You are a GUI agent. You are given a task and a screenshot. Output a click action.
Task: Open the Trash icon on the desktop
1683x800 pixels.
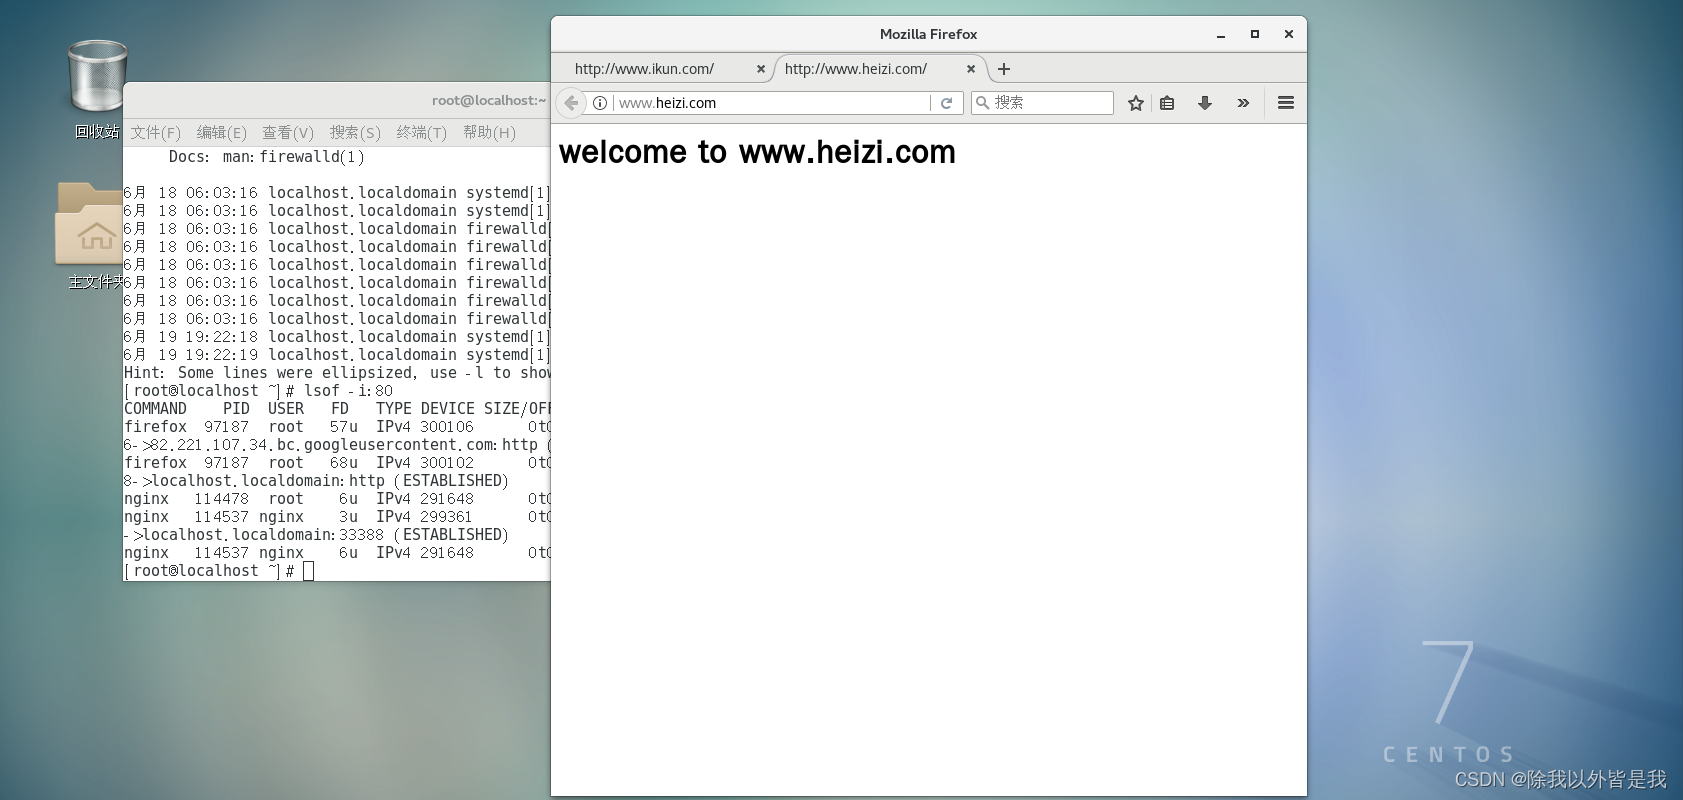[x=97, y=76]
